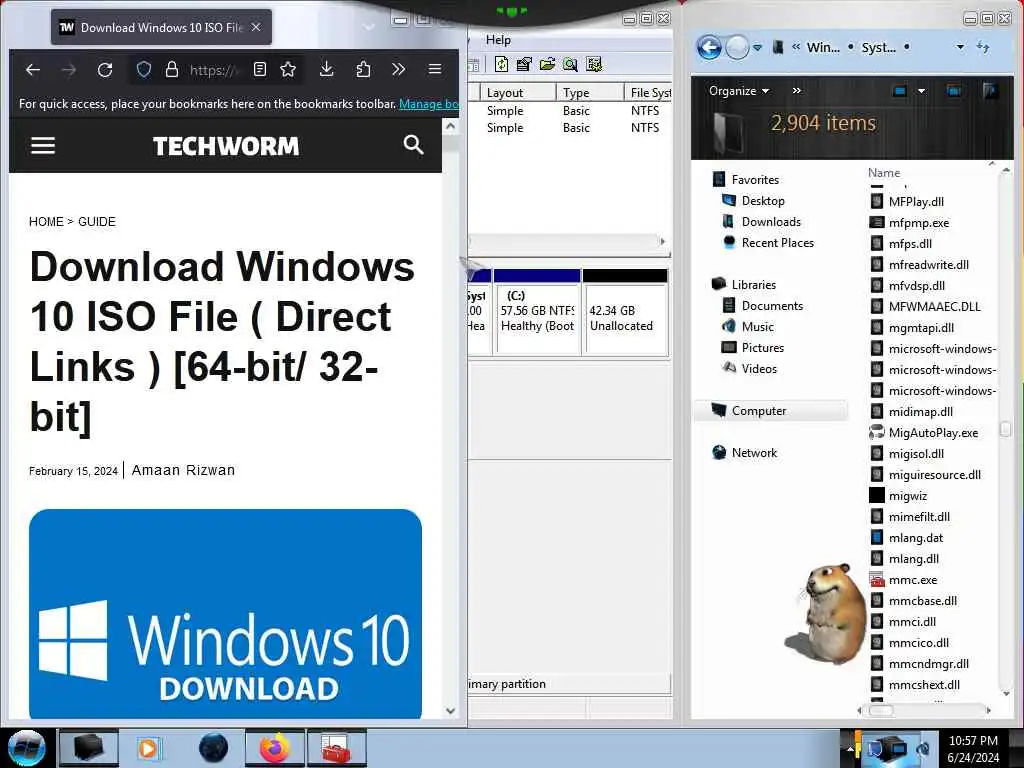Reload the Firefox page

105,70
